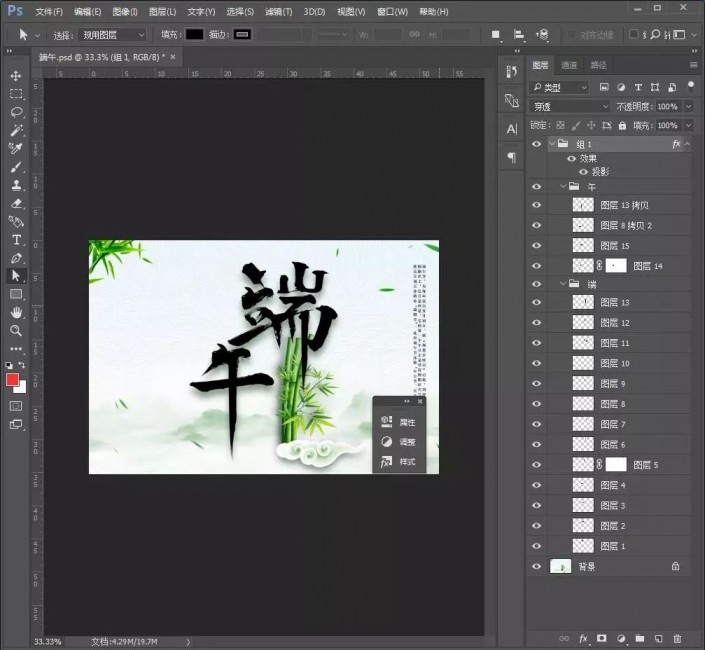Open the 不透明度 dropdown arrow
The height and width of the screenshot is (650, 705).
coord(688,107)
